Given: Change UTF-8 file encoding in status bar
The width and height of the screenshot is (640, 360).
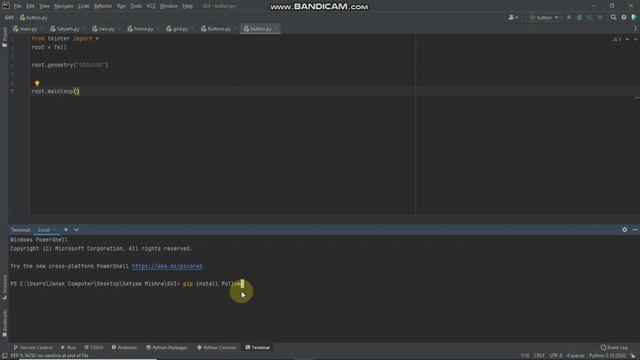Looking at the screenshot, I should [x=556, y=356].
